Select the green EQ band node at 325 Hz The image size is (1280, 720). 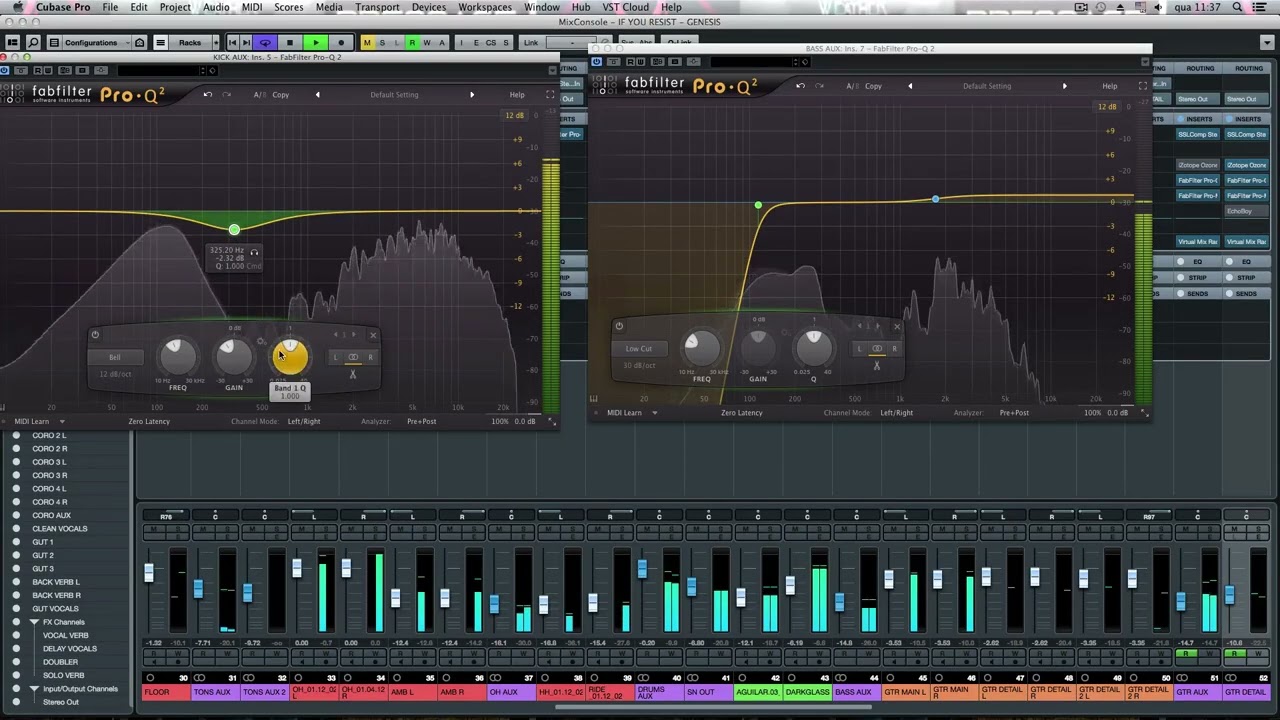pos(234,230)
